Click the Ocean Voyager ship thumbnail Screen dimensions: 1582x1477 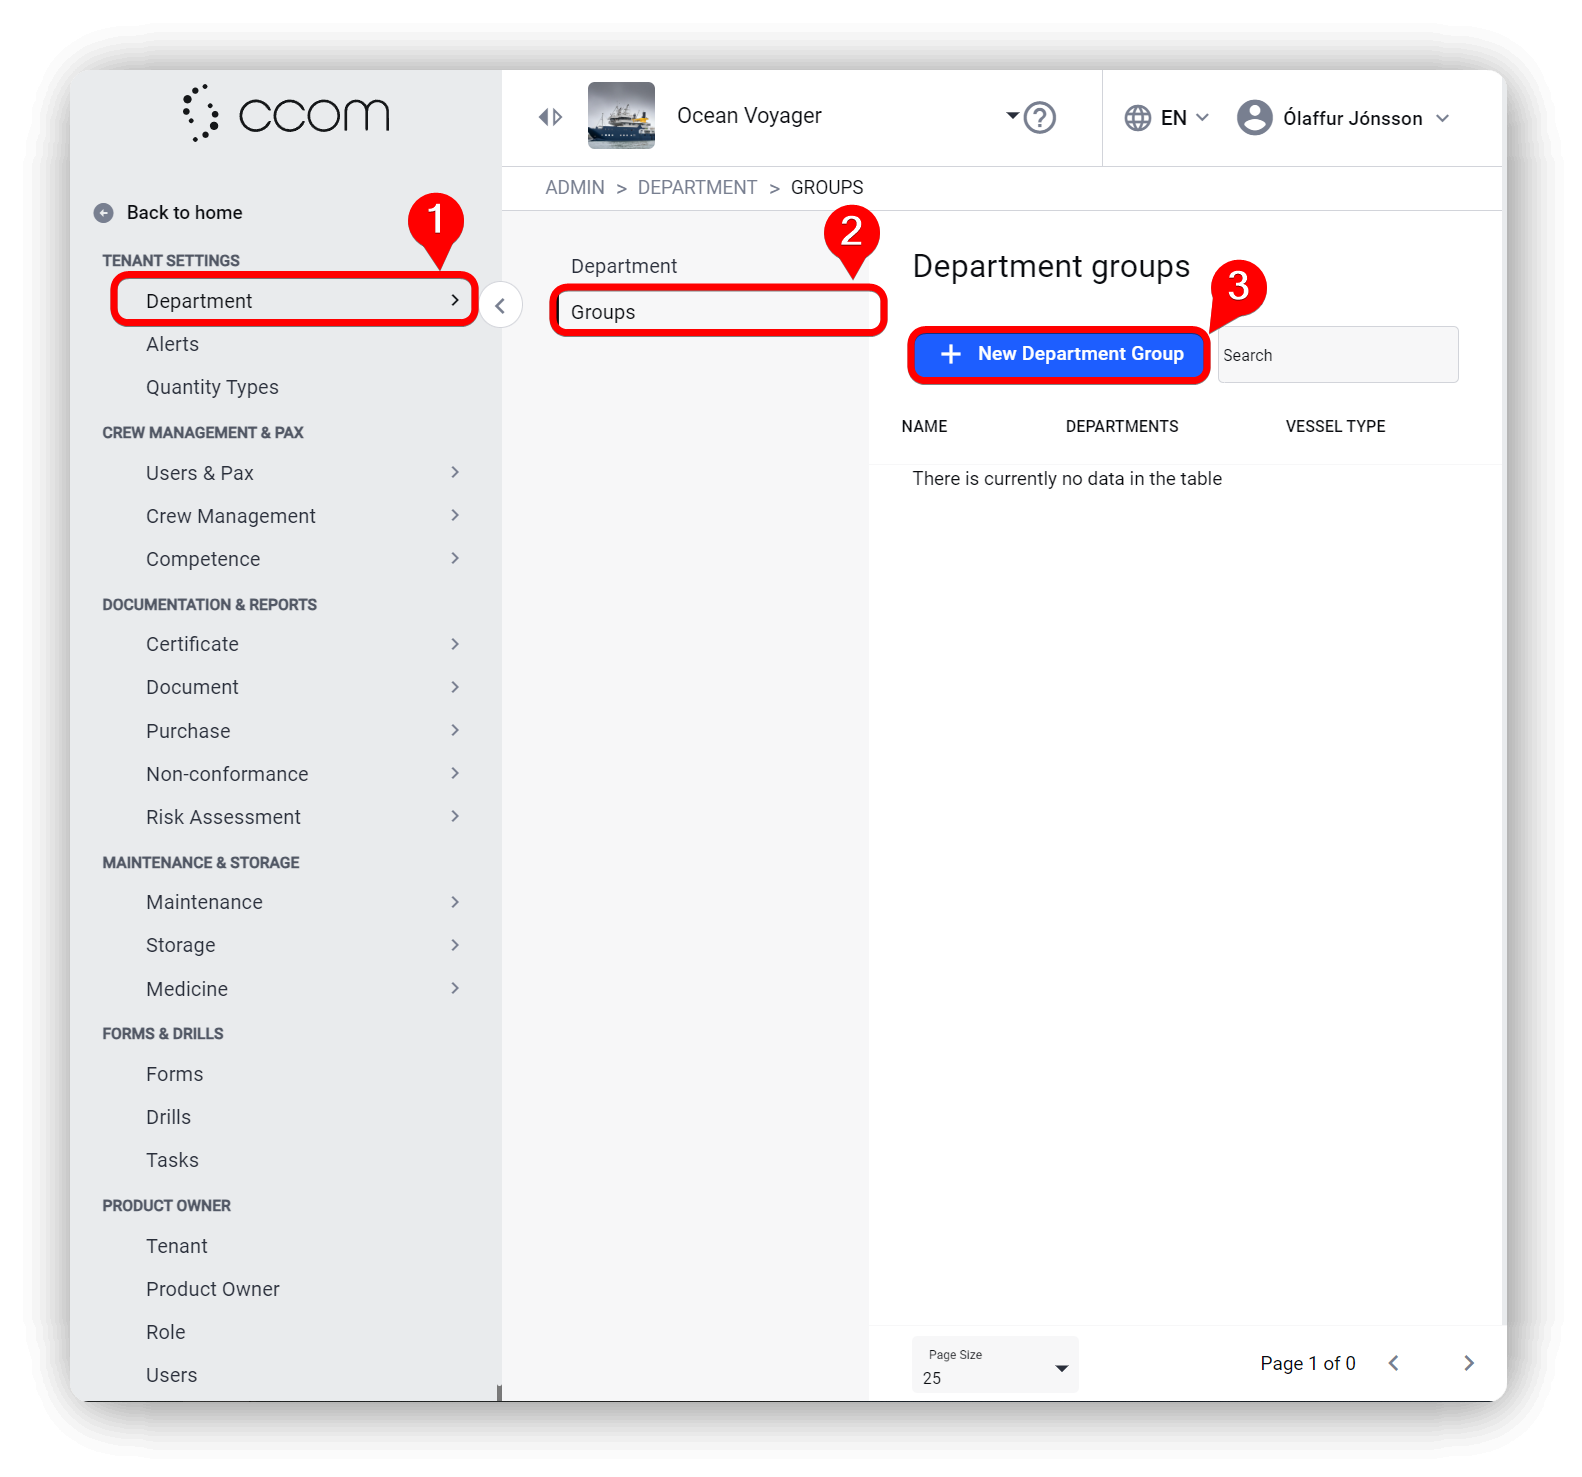pyautogui.click(x=621, y=116)
